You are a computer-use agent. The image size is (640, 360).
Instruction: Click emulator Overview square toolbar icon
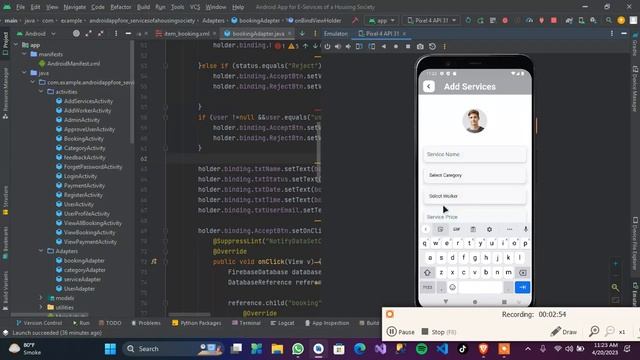(408, 47)
